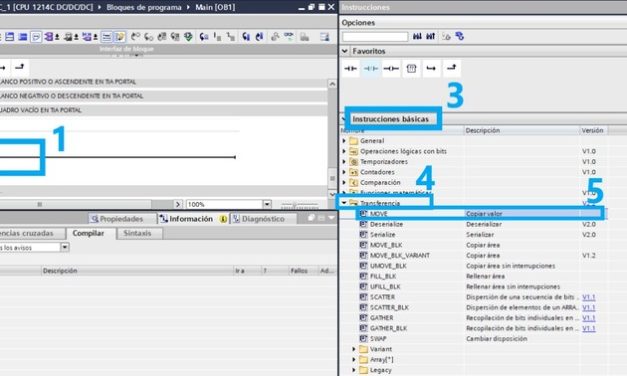Click the last blue icon in Opciones toolbar

click(x=459, y=36)
